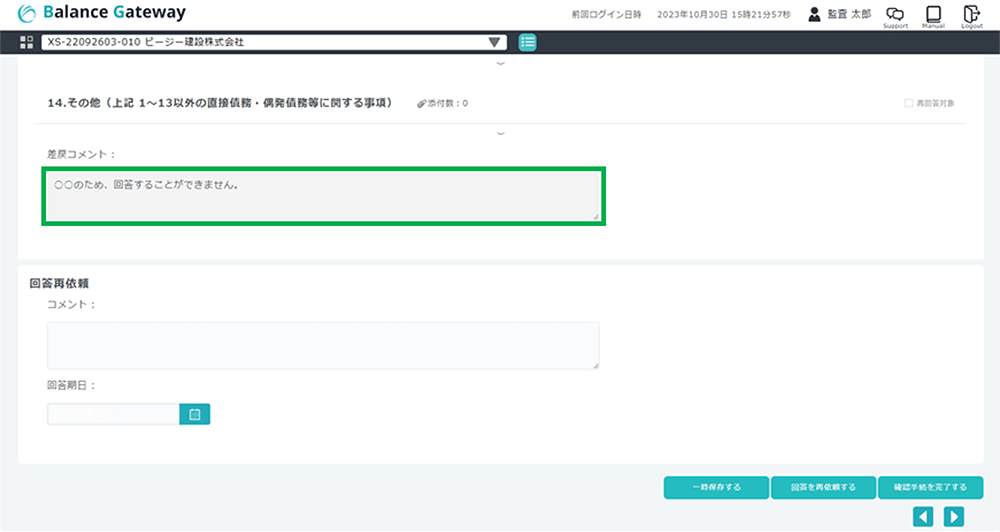This screenshot has height=532, width=1000.
Task: Click the user profile icon 監査 太郎
Action: (814, 14)
